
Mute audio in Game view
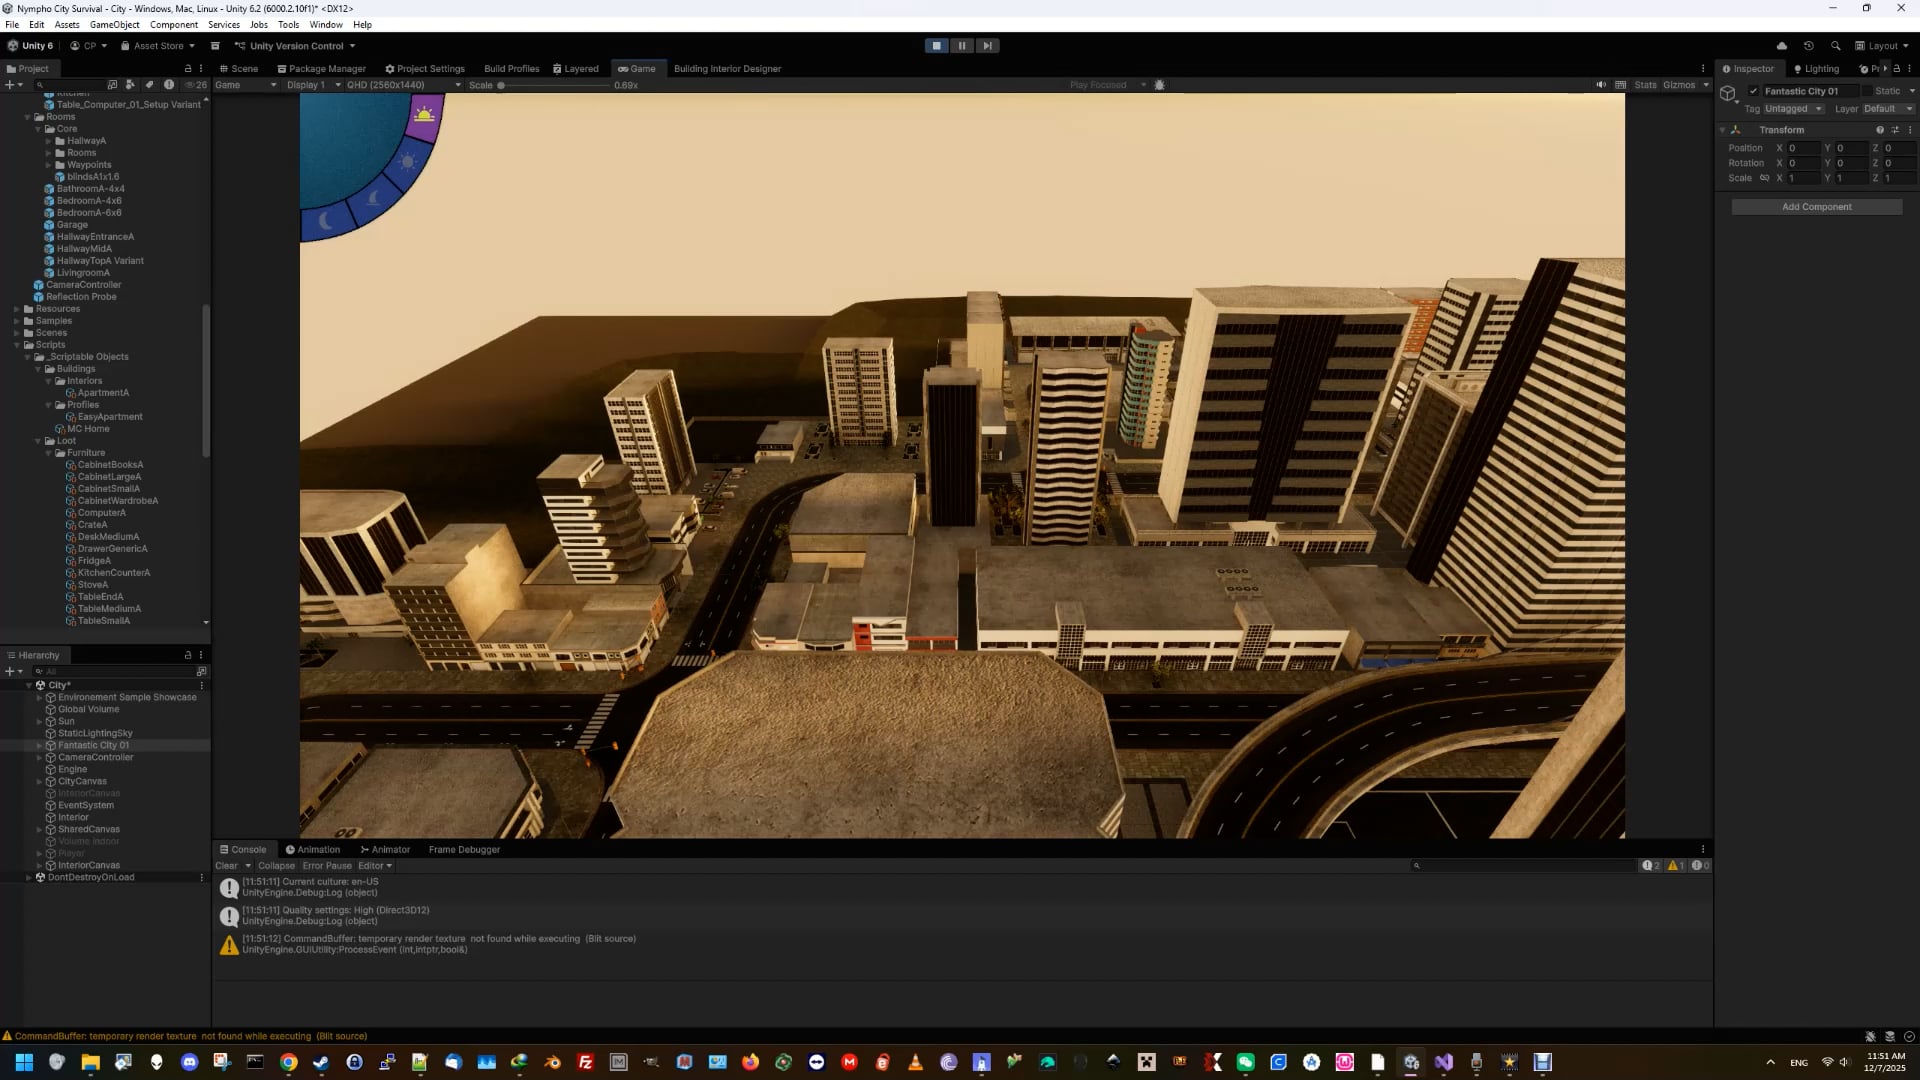[1601, 85]
